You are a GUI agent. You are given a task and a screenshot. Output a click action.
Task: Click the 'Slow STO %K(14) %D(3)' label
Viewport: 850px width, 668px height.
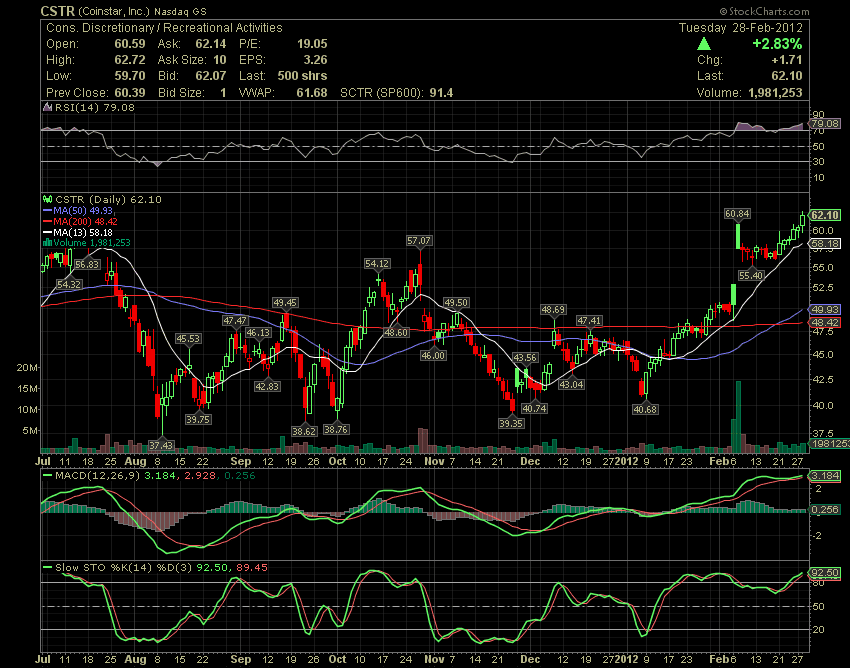(x=123, y=568)
